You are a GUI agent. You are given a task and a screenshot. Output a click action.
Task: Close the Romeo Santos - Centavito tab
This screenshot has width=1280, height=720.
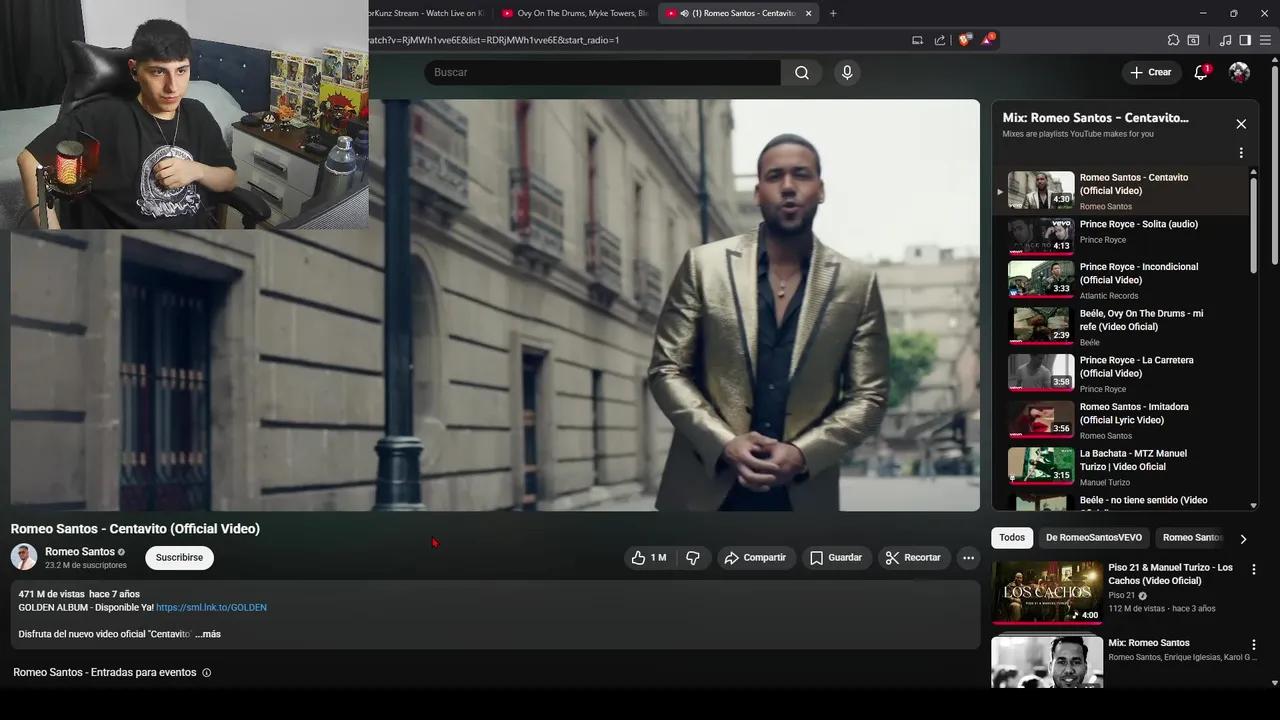pyautogui.click(x=809, y=13)
